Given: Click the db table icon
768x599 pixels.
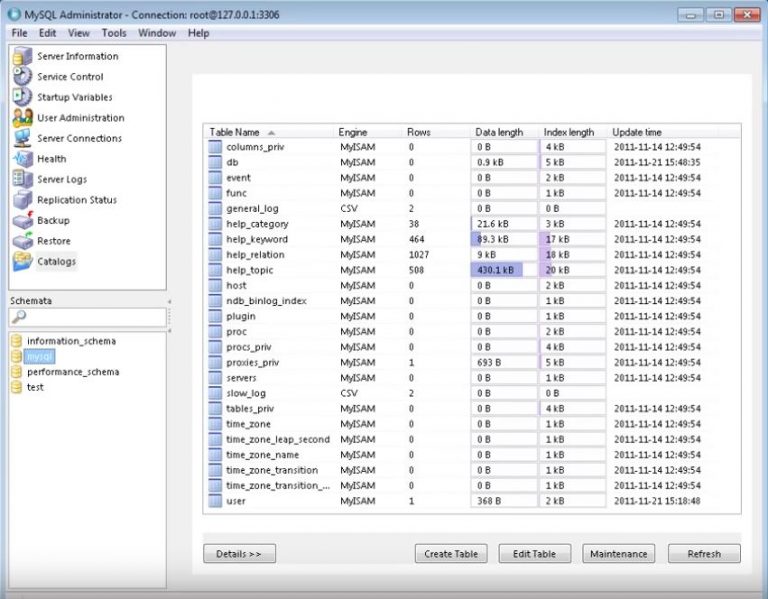Looking at the screenshot, I should coord(215,162).
